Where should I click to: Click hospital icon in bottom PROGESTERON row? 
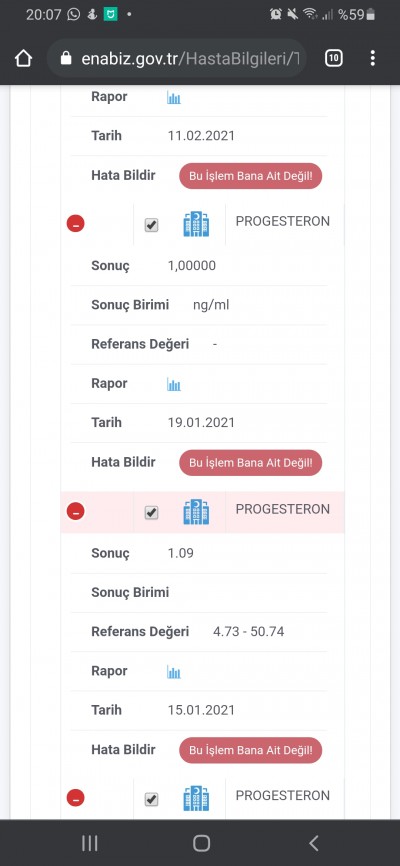[x=196, y=798]
